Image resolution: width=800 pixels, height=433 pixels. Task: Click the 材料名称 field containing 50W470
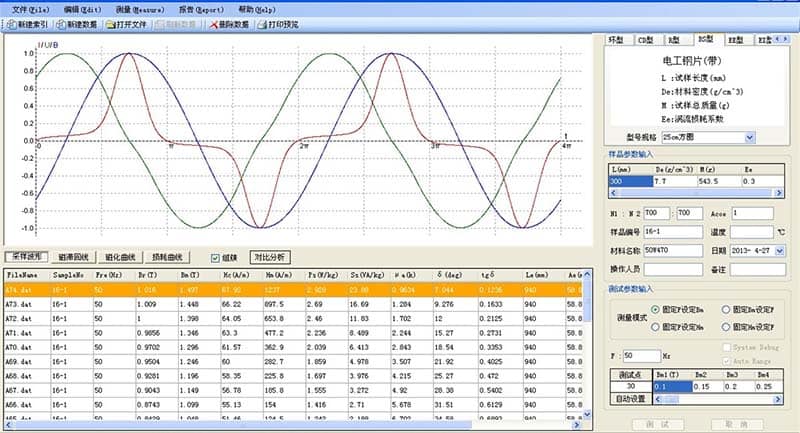[673, 250]
